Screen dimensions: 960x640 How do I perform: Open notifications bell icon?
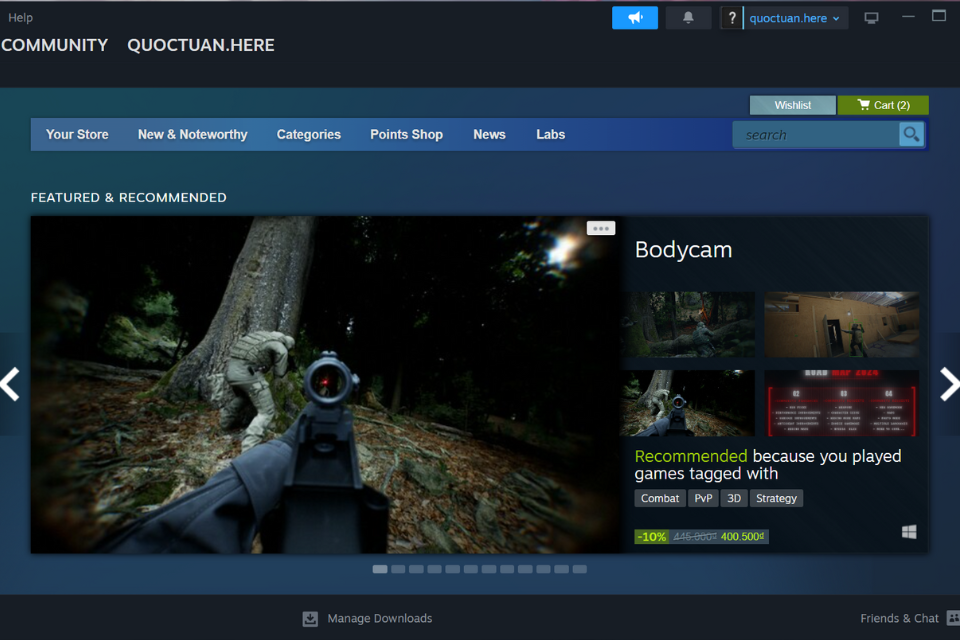click(688, 18)
